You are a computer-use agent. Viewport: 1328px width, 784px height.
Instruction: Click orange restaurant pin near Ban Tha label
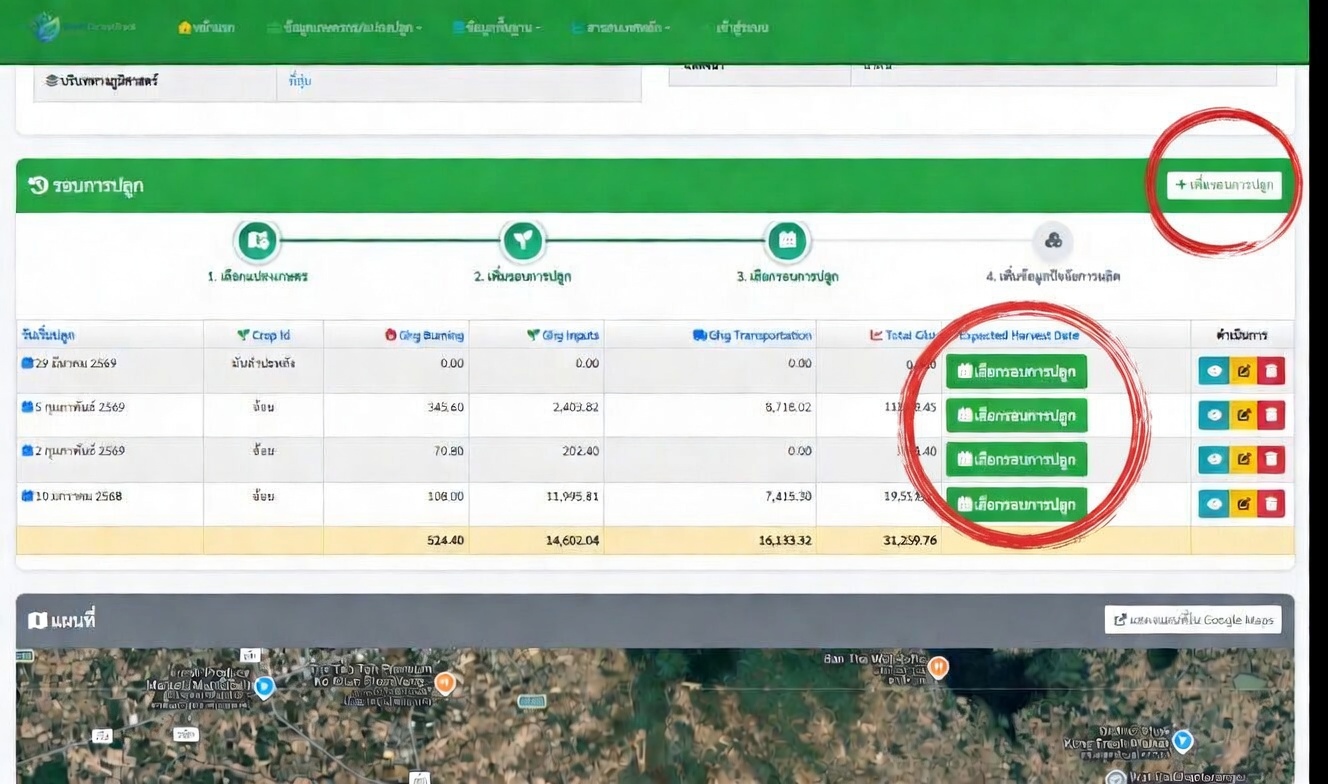coord(938,667)
